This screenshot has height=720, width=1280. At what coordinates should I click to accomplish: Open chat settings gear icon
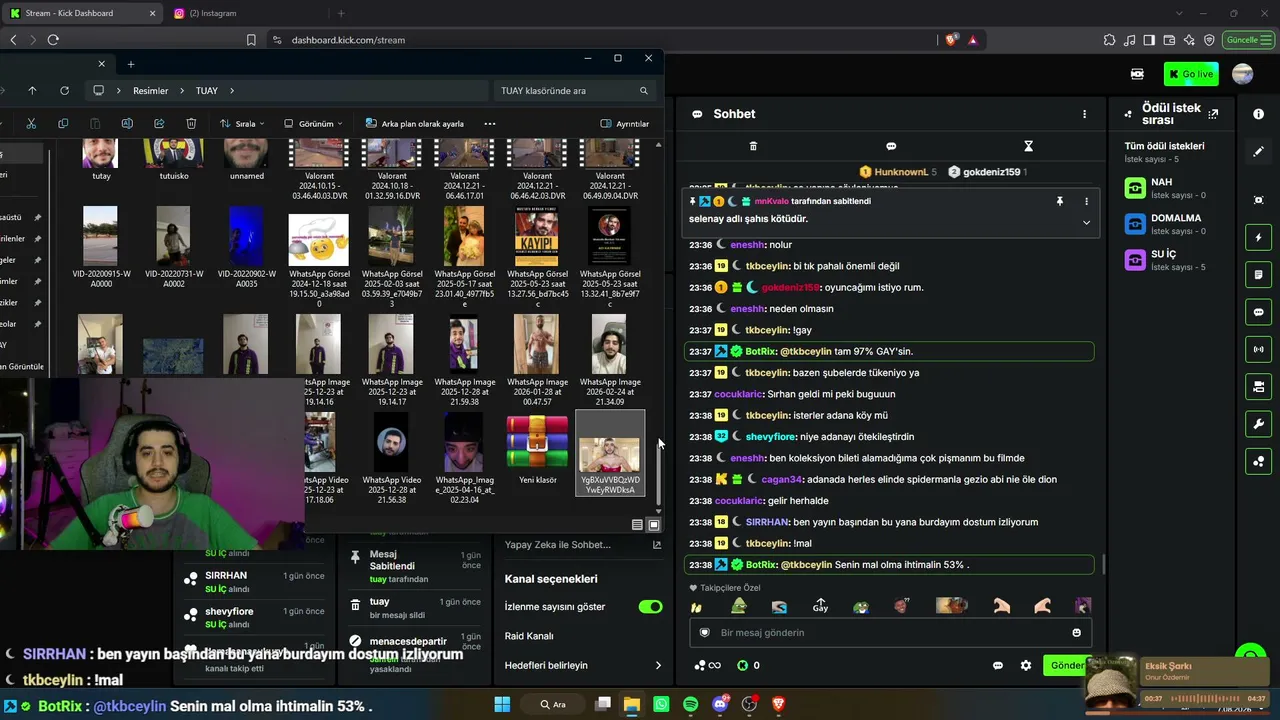click(1025, 665)
